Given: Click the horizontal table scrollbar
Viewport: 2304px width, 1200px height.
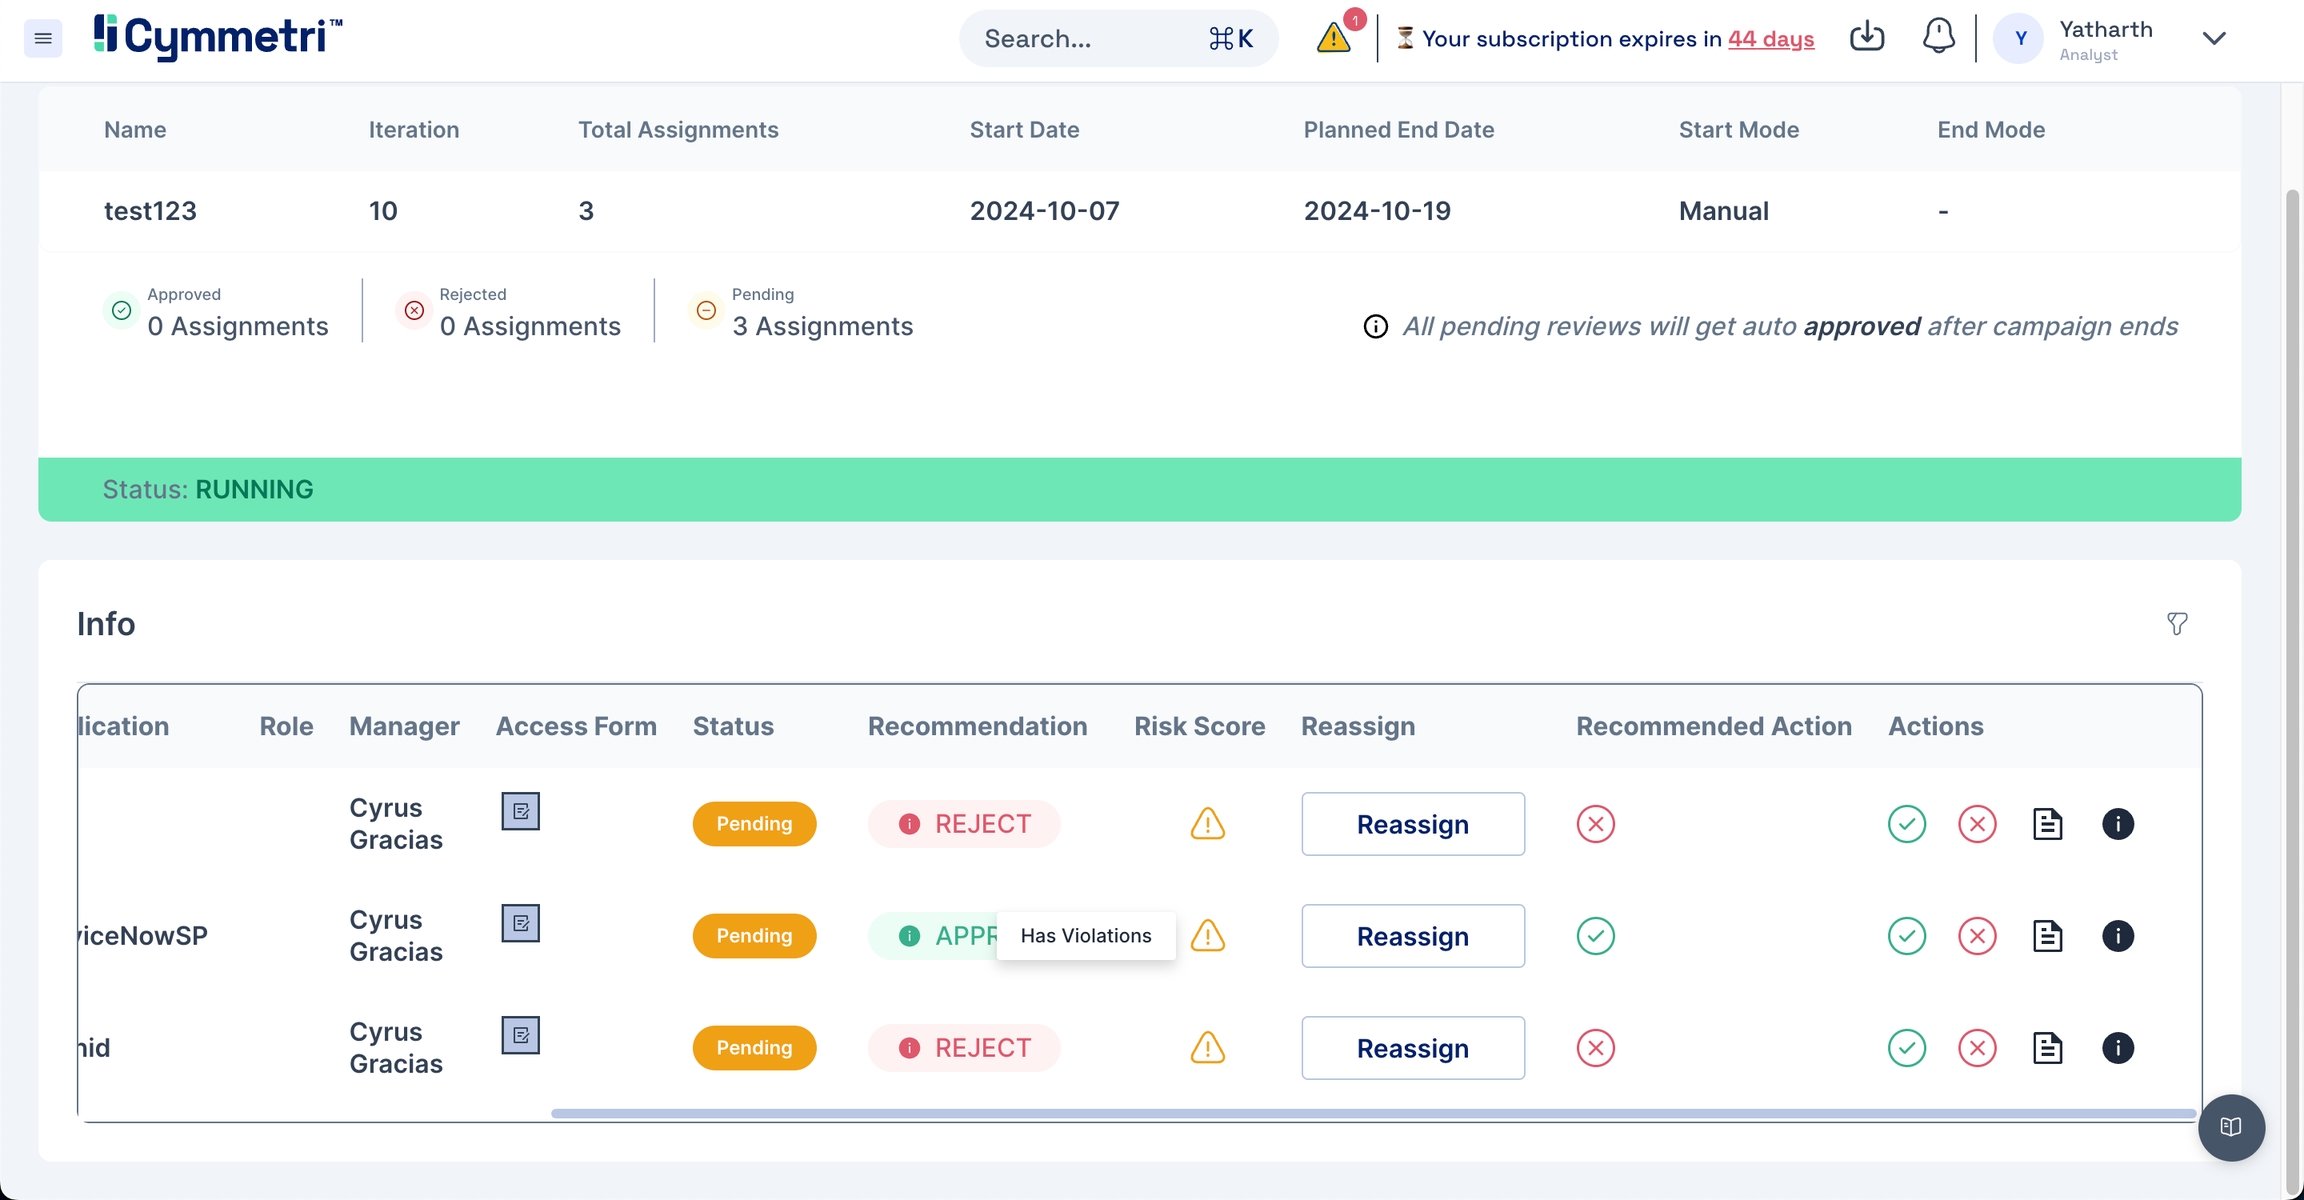Looking at the screenshot, I should tap(1372, 1113).
